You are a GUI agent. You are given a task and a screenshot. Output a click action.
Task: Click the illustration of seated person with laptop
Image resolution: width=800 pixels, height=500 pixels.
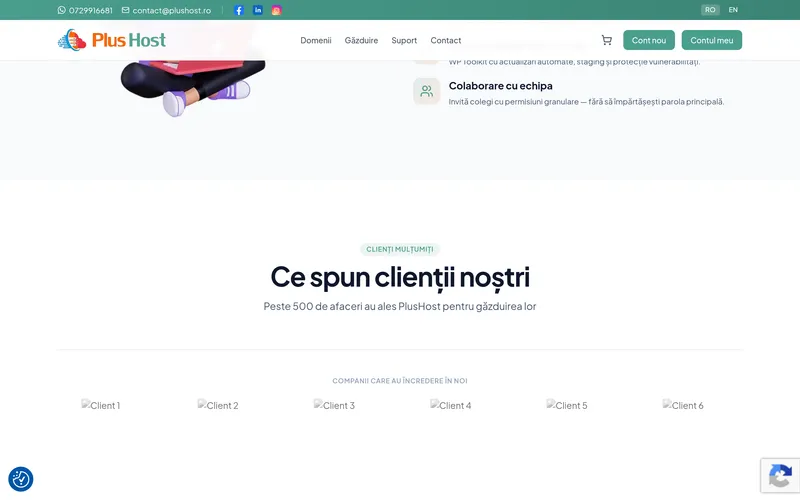click(x=193, y=88)
